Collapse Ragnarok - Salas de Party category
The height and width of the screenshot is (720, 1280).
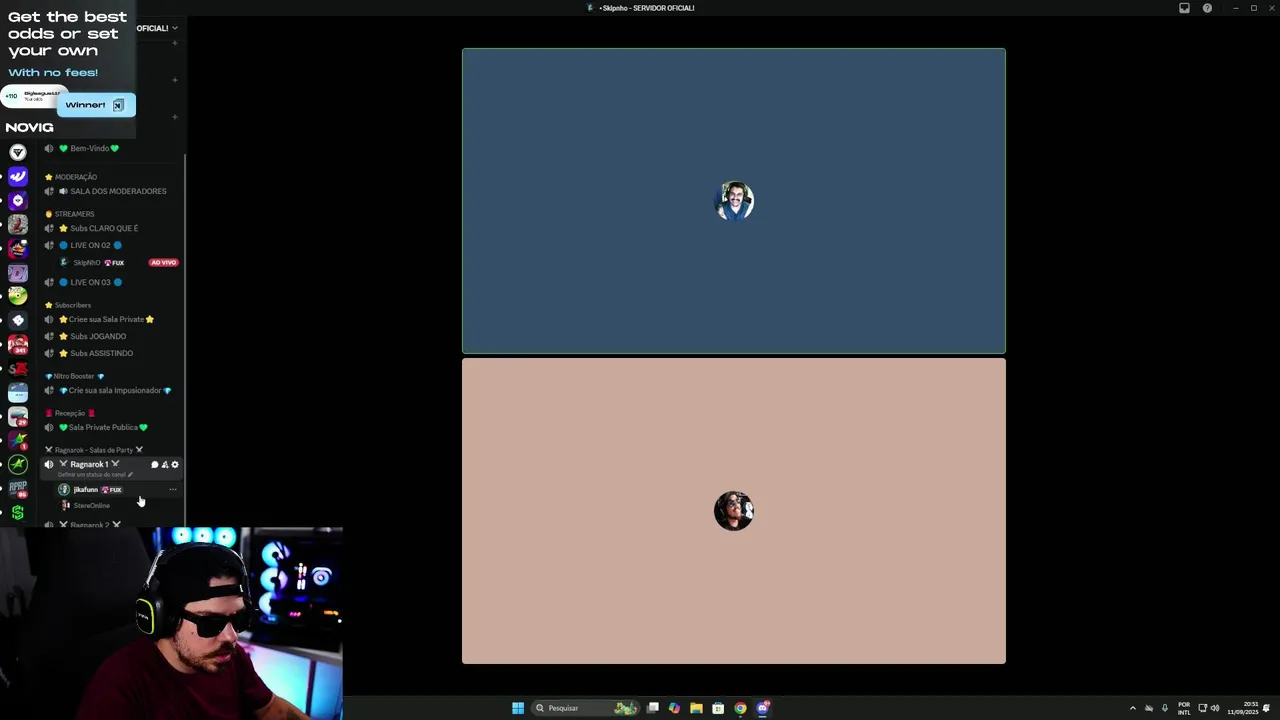point(94,450)
